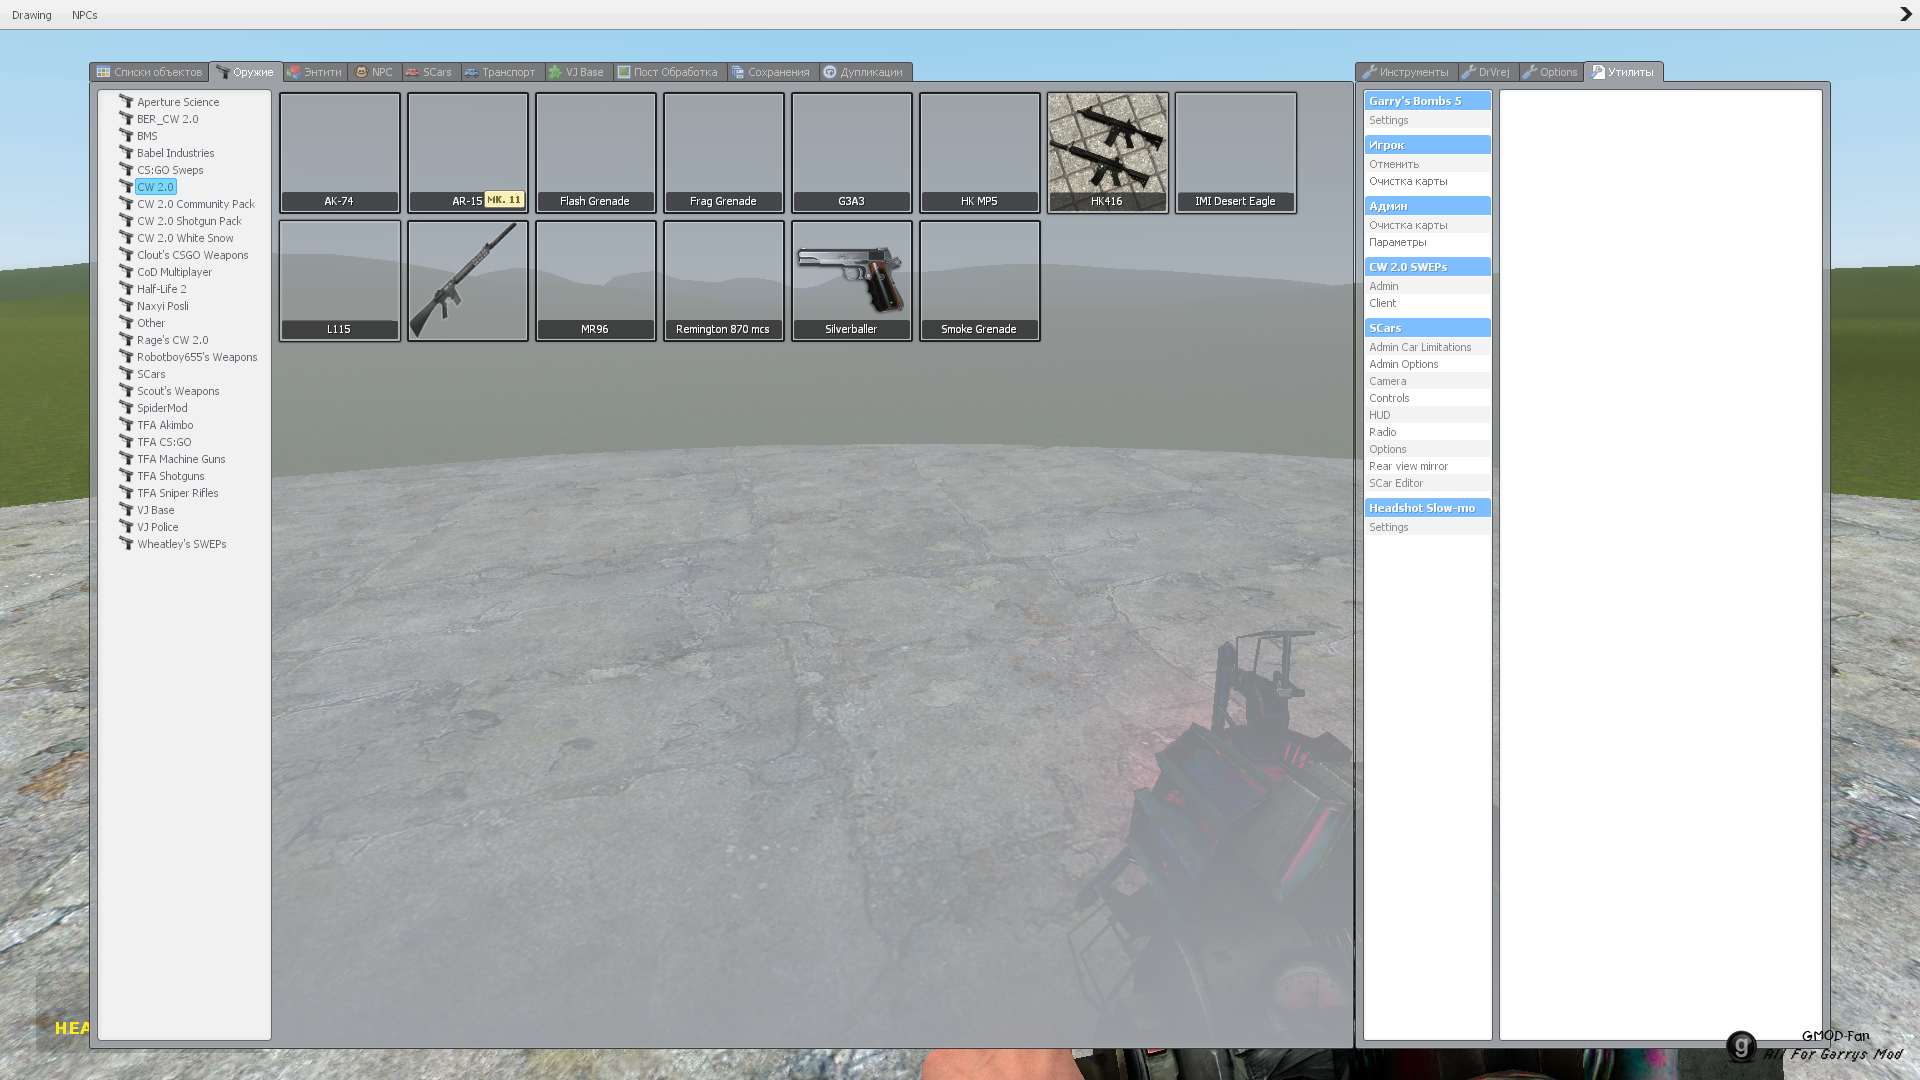This screenshot has width=1920, height=1080.
Task: Spawn the Silverballer pistol
Action: click(x=851, y=280)
